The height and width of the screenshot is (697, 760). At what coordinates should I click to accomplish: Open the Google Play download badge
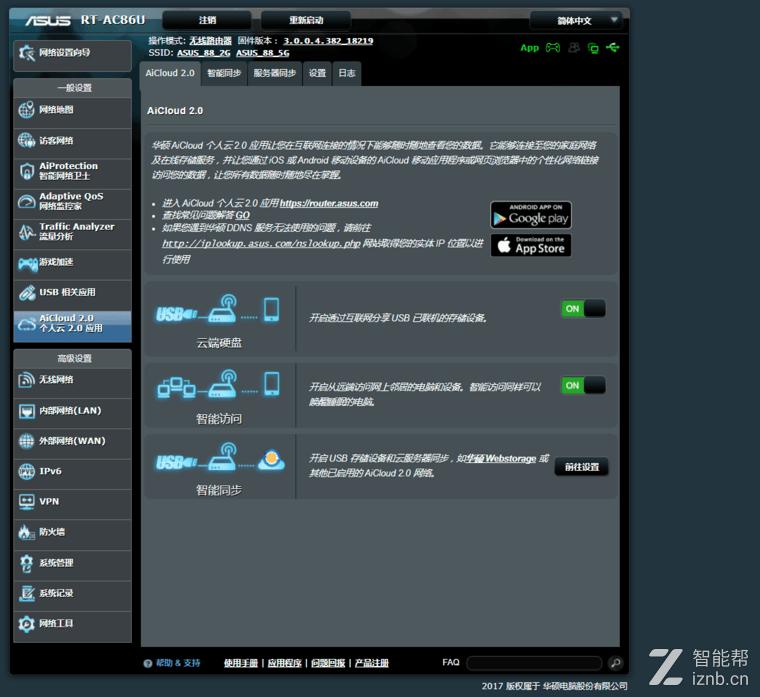(x=530, y=214)
